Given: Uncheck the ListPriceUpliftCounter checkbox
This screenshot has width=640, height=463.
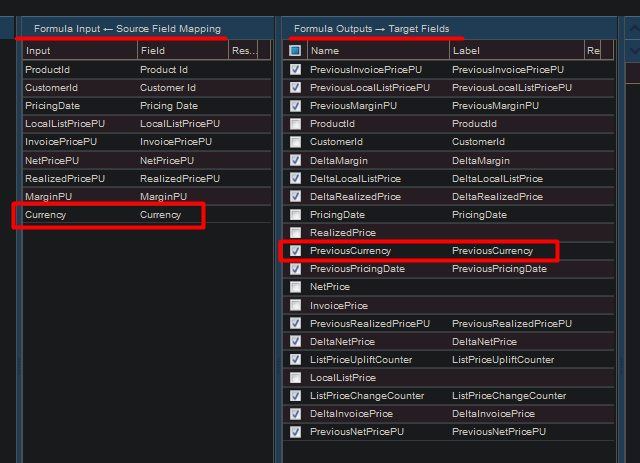Looking at the screenshot, I should 295,360.
